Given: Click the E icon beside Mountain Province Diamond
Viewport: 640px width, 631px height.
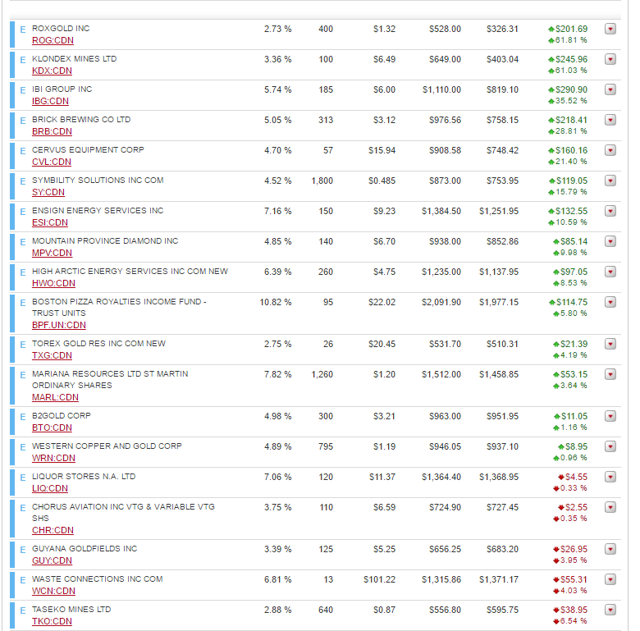Looking at the screenshot, I should (x=23, y=242).
